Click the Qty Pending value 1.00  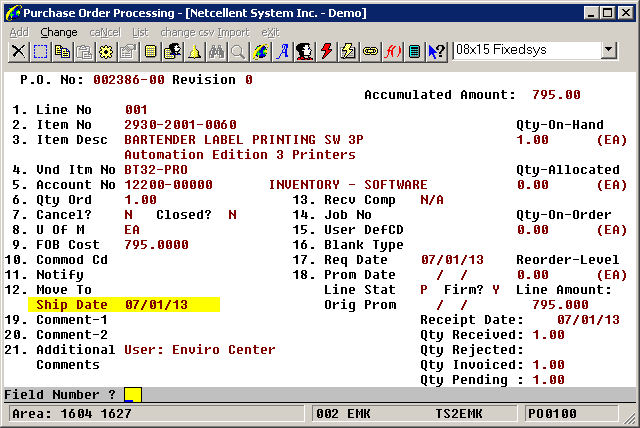(x=548, y=379)
